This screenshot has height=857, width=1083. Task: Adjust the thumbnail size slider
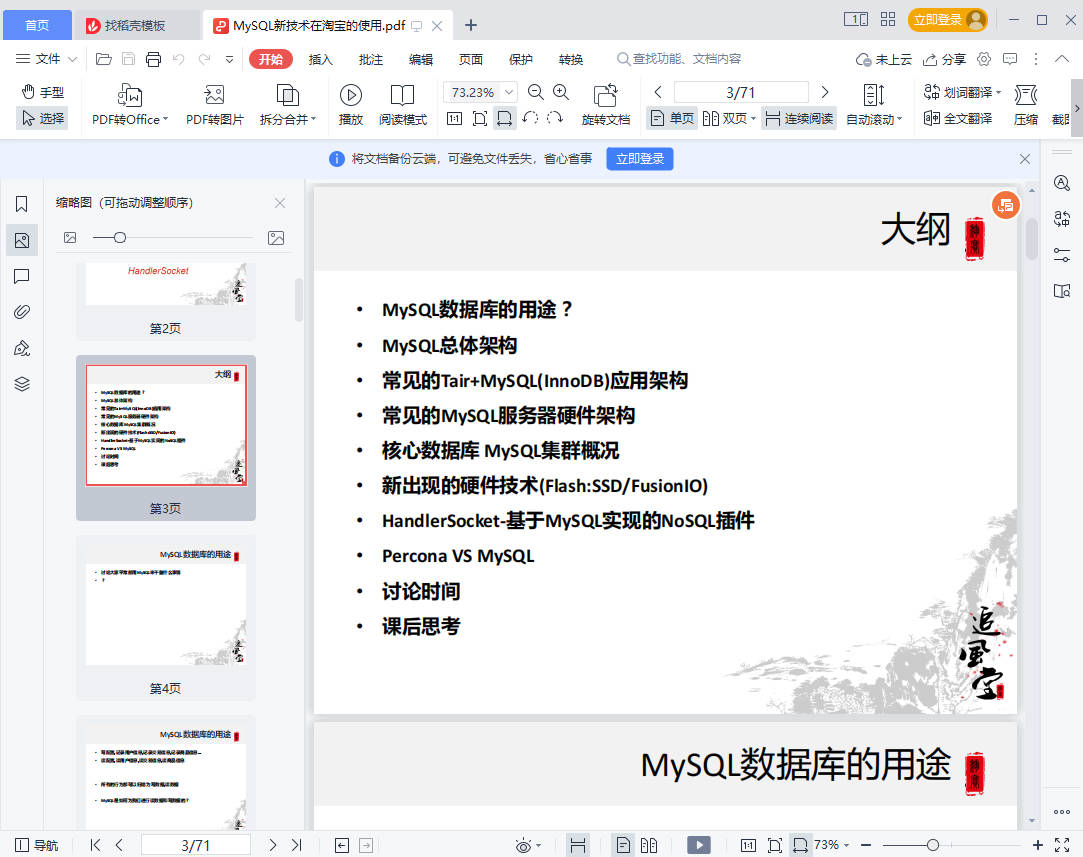point(120,238)
